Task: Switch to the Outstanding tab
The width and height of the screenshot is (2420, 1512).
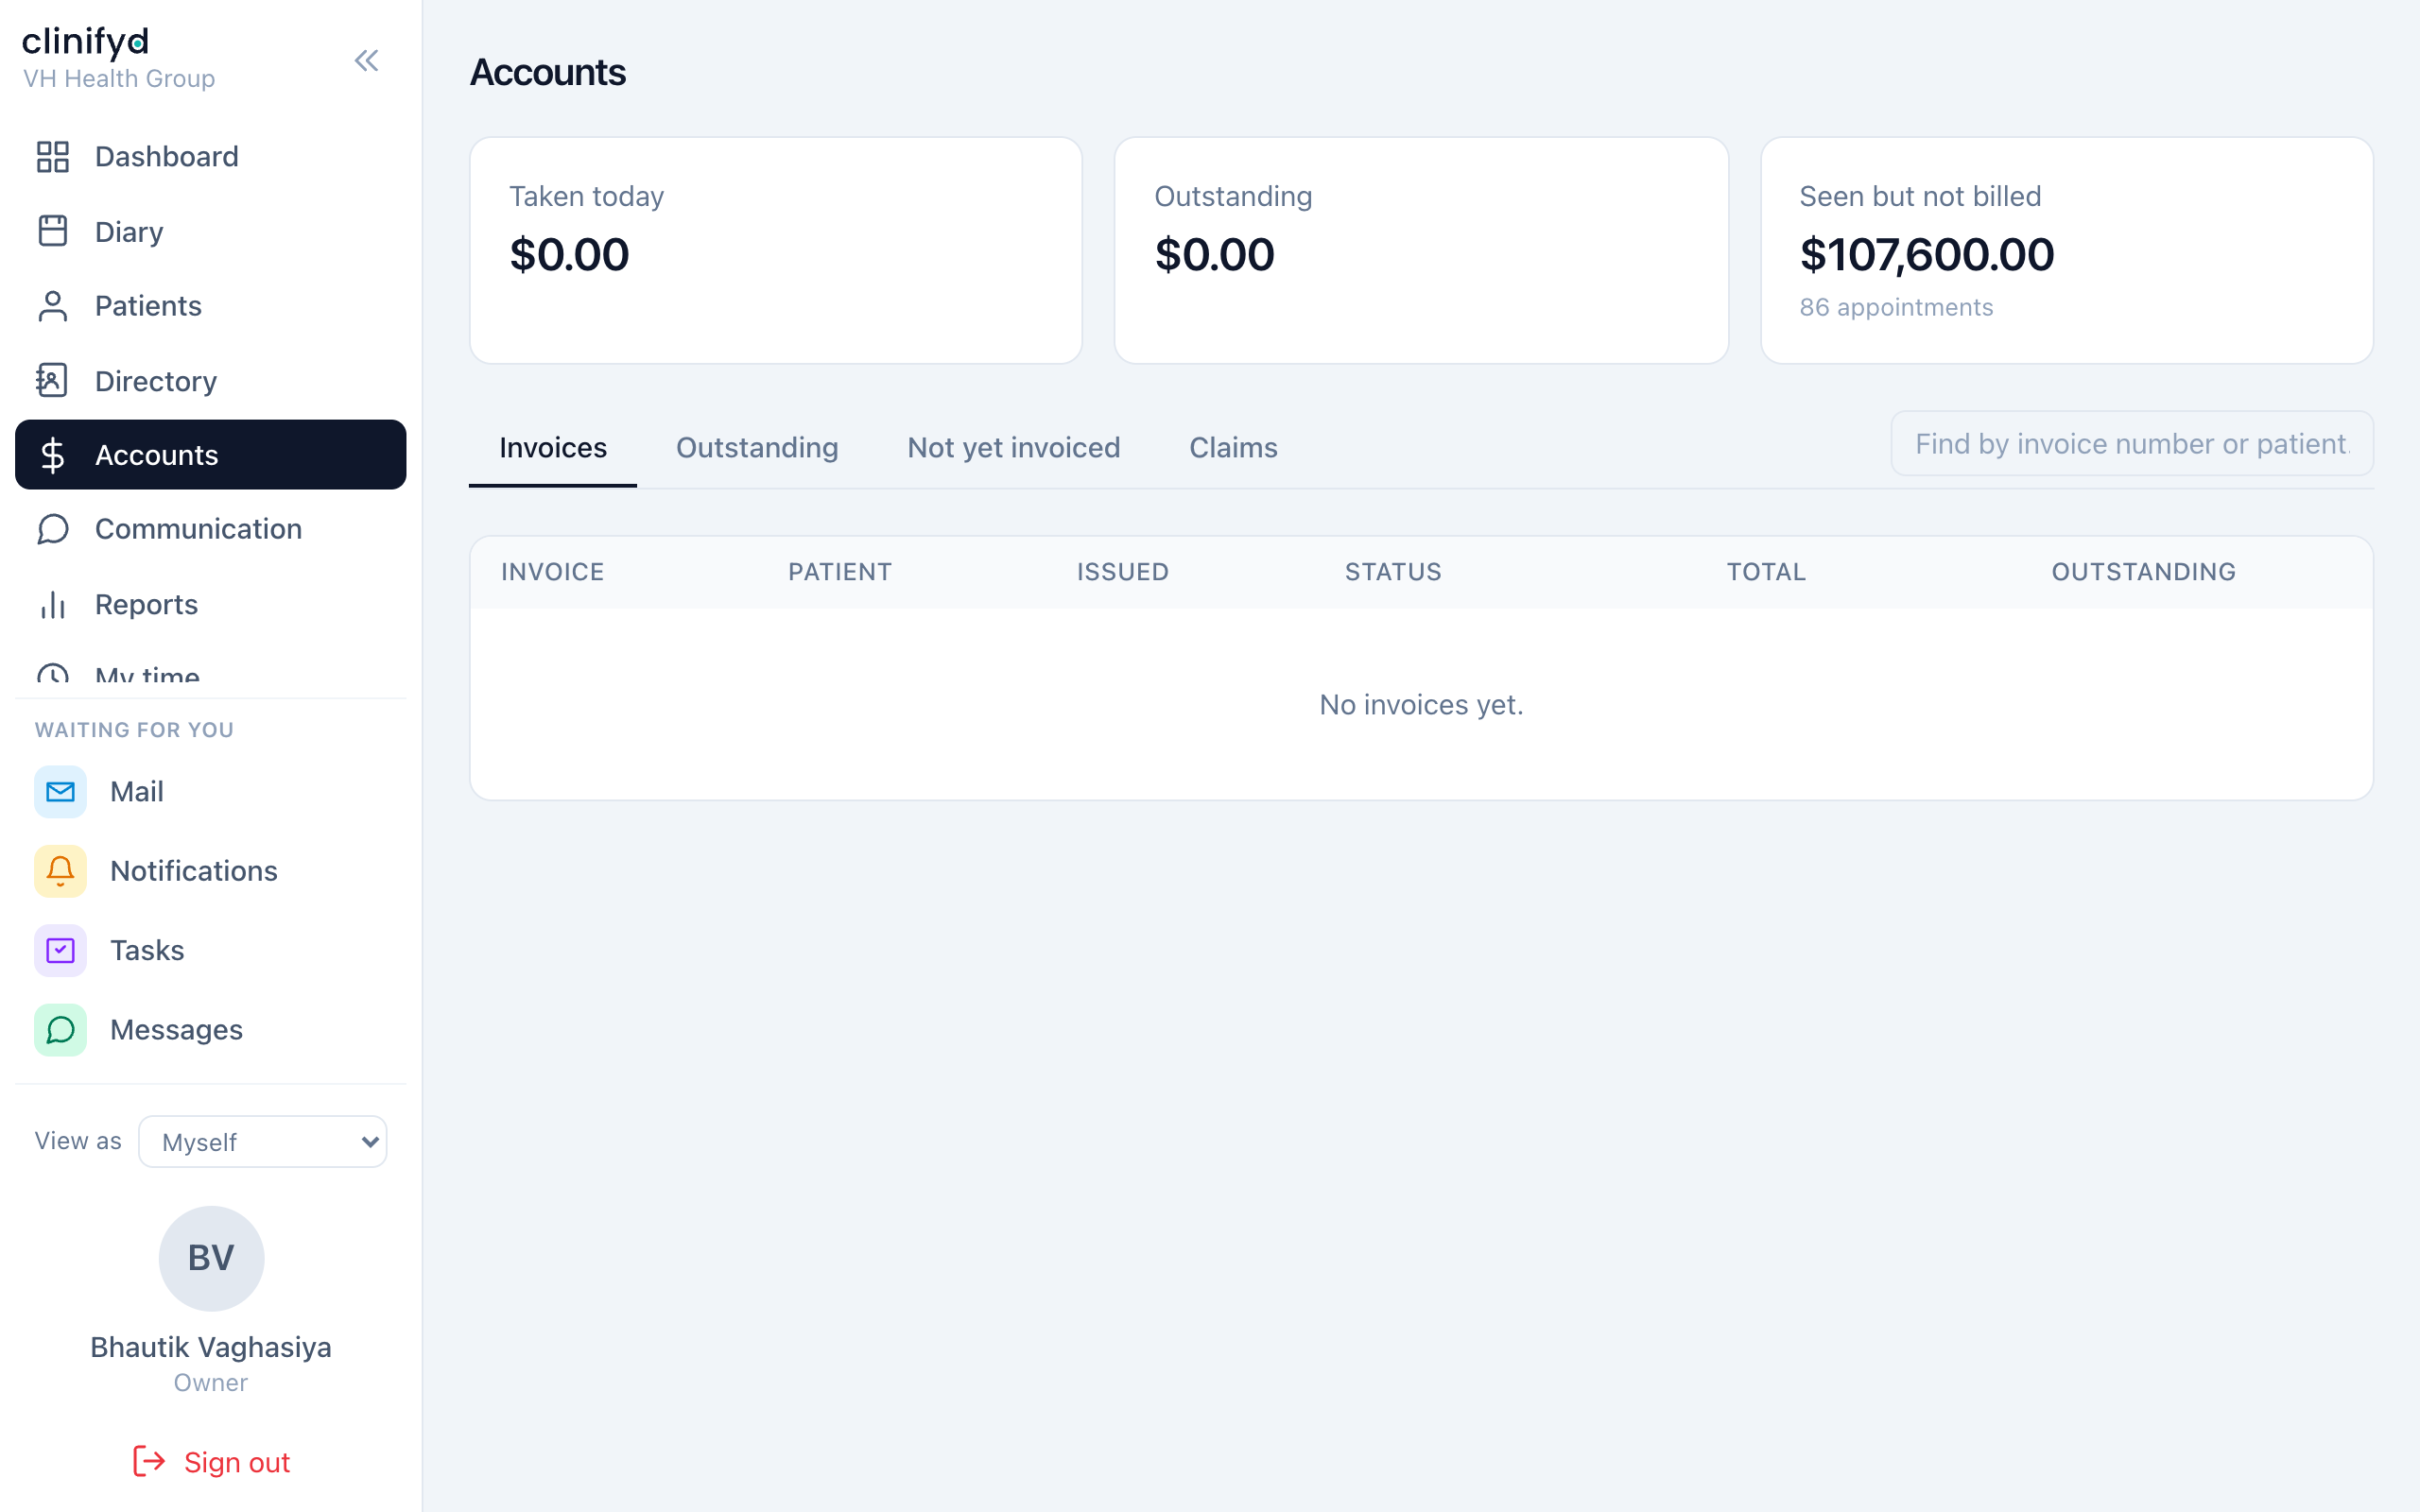Action: 757,448
